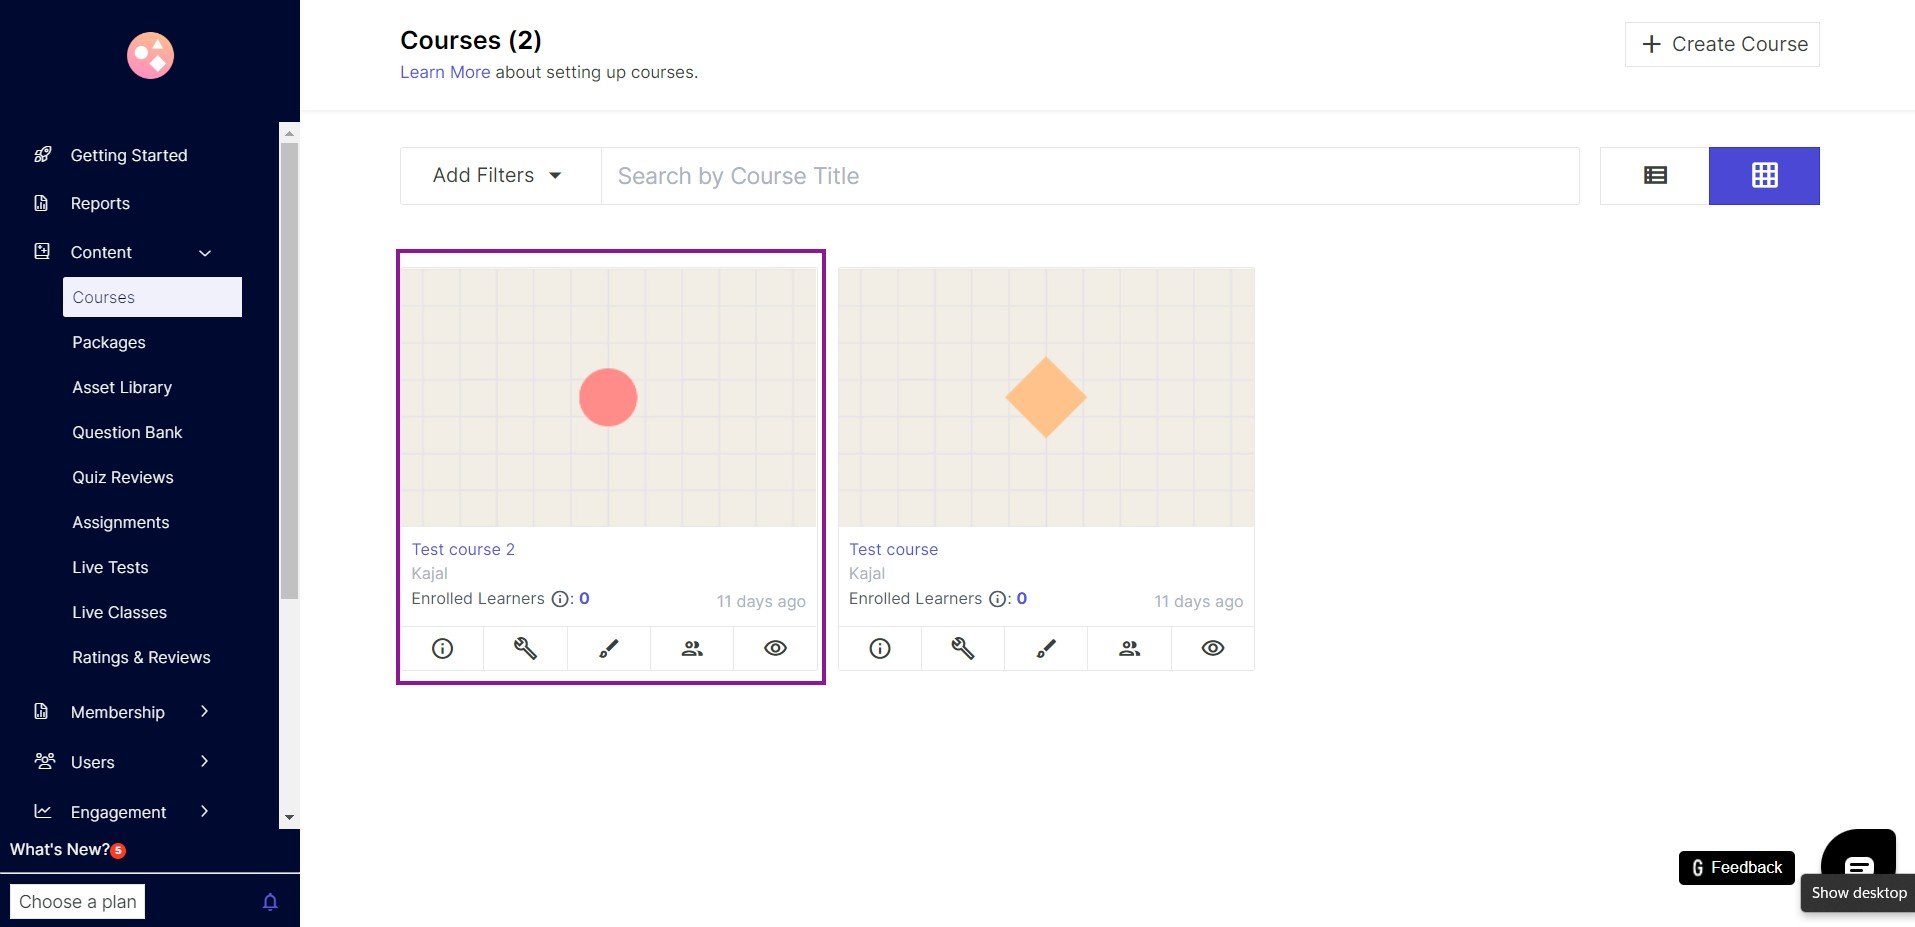
Task: Expand the Membership menu section
Action: pyautogui.click(x=204, y=712)
